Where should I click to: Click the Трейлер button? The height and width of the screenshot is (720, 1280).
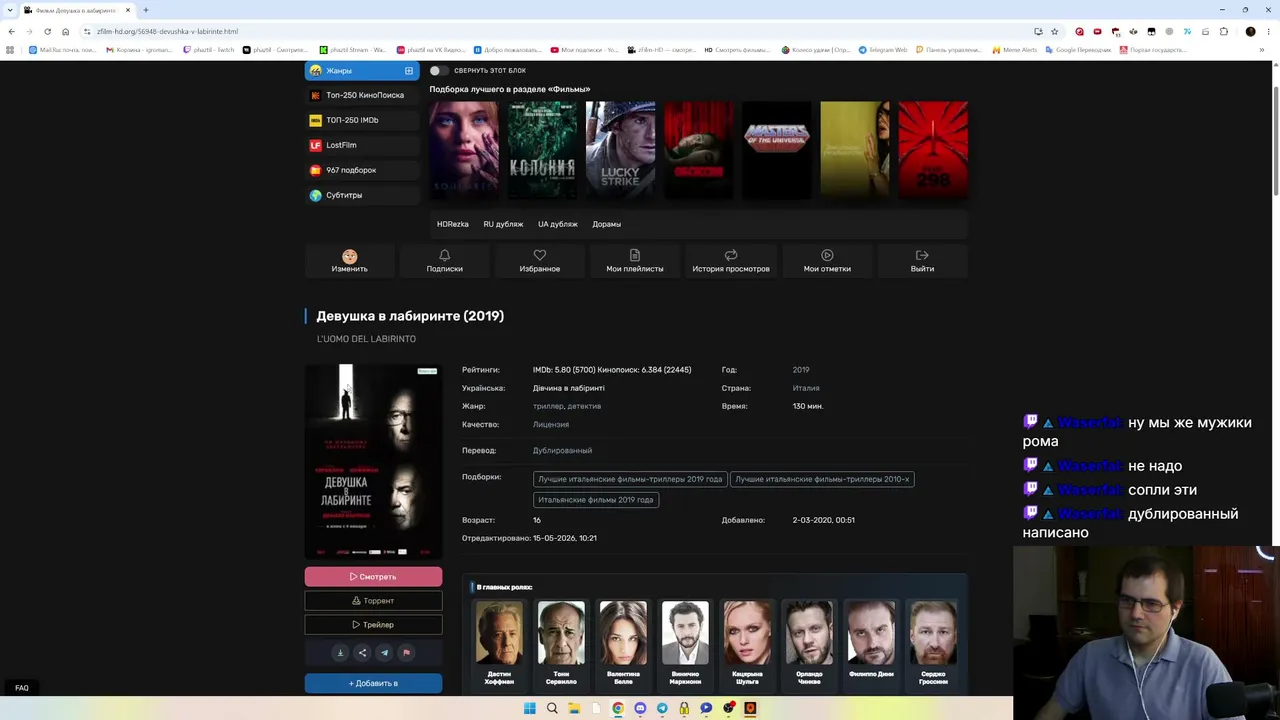tap(373, 625)
